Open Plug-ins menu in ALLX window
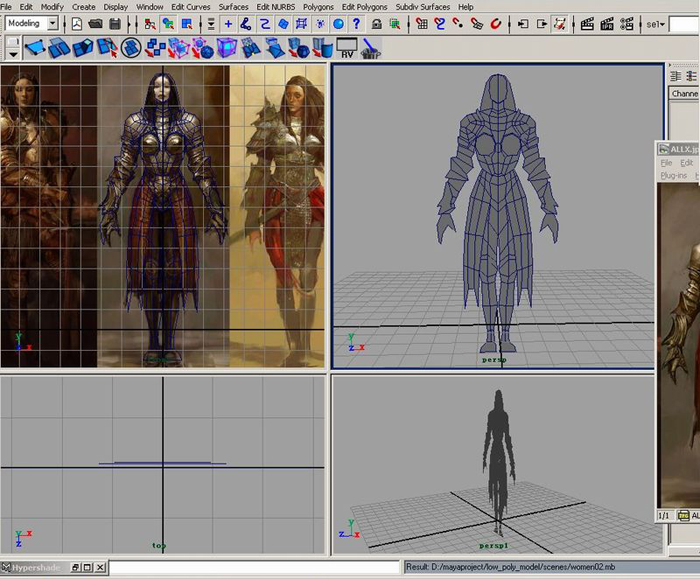Image resolution: width=700 pixels, height=579 pixels. click(674, 176)
